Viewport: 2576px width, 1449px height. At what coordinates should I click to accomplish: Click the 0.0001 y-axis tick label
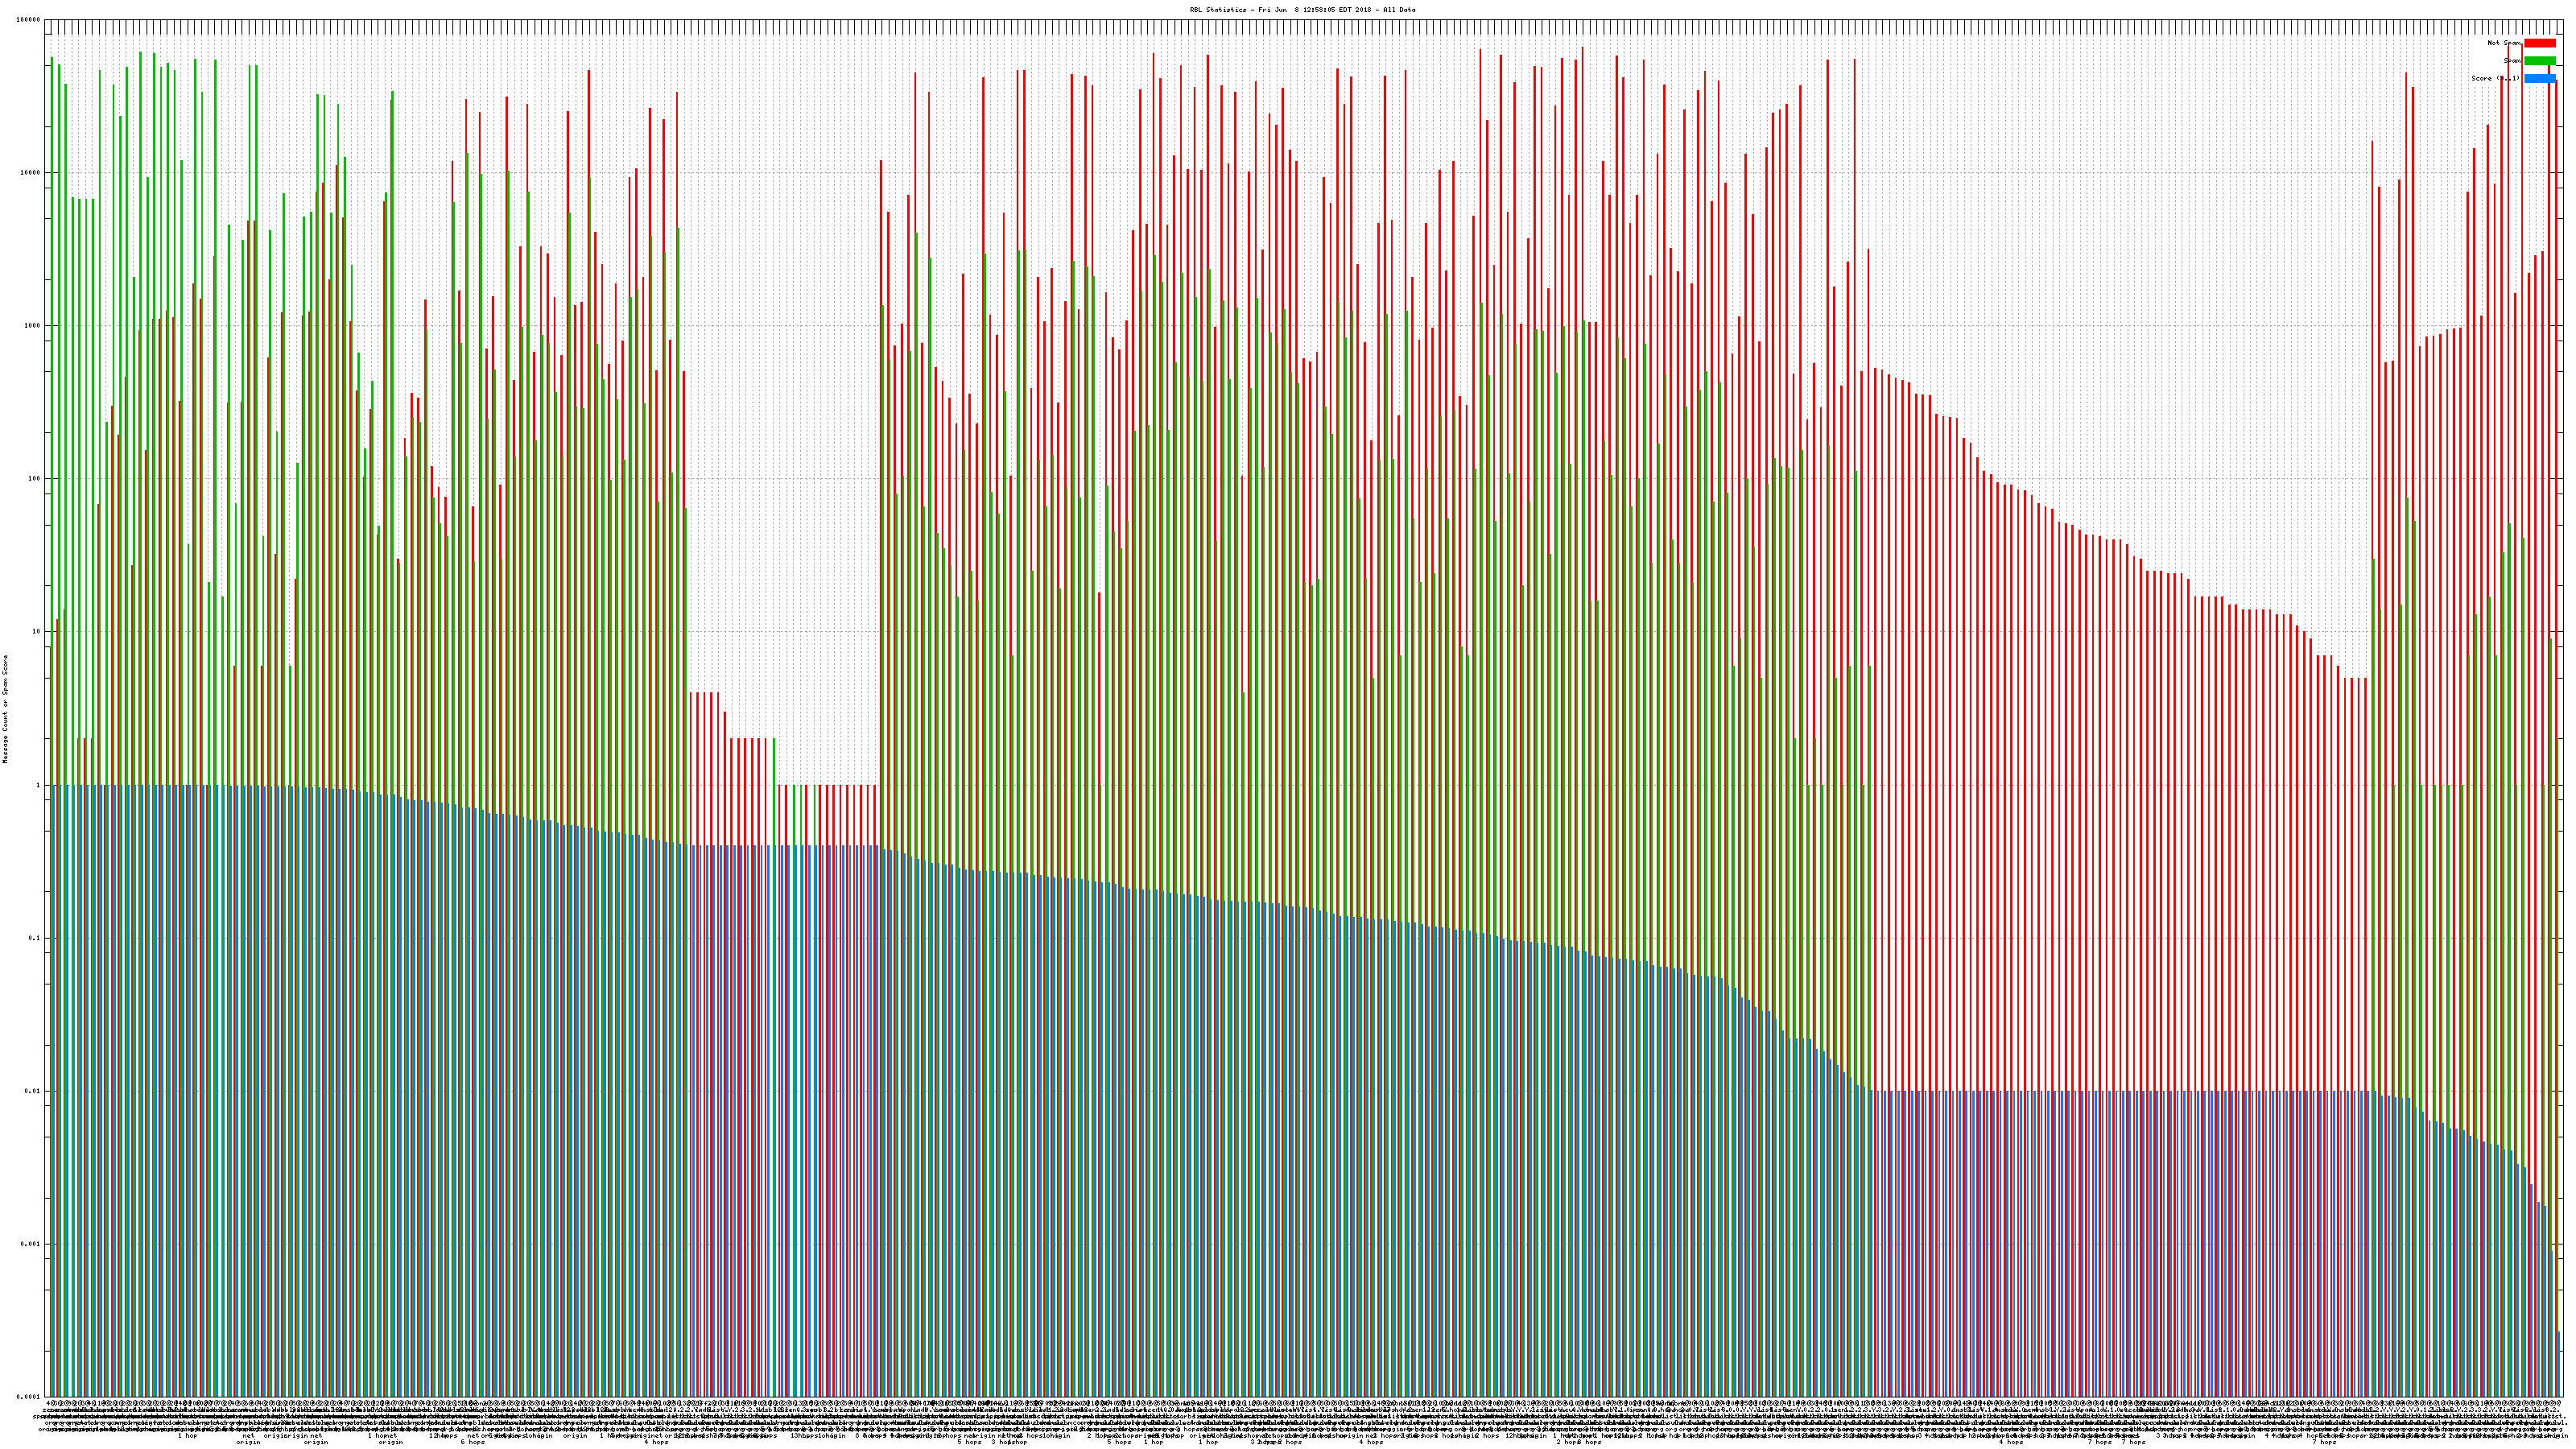[x=29, y=1397]
